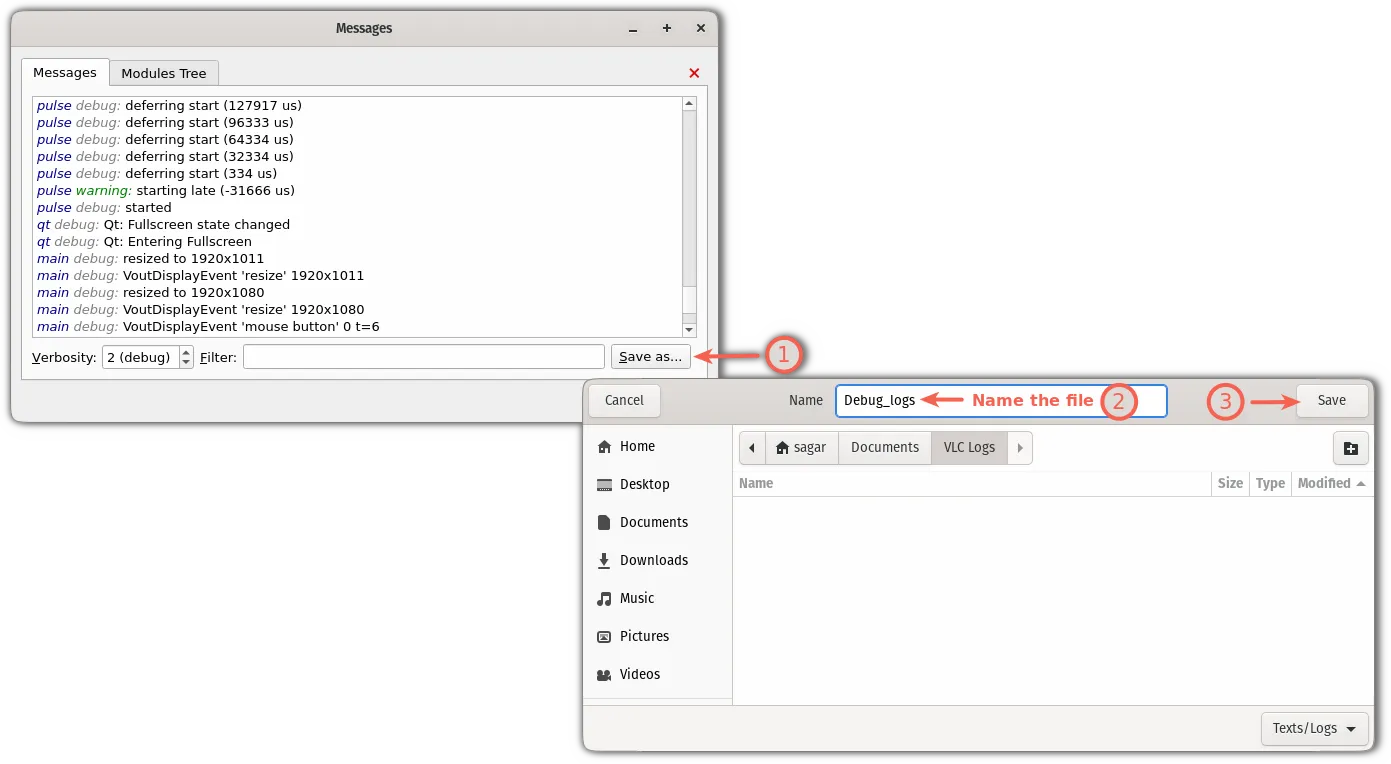
Task: Select Desktop in the places sidebar
Action: tap(644, 485)
